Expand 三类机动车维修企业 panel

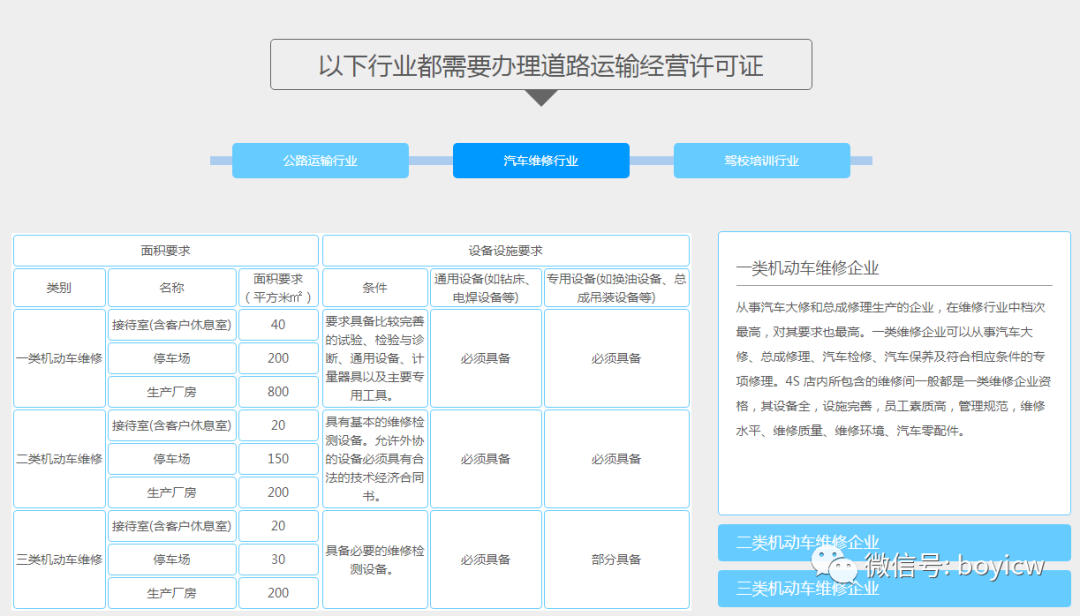[894, 588]
